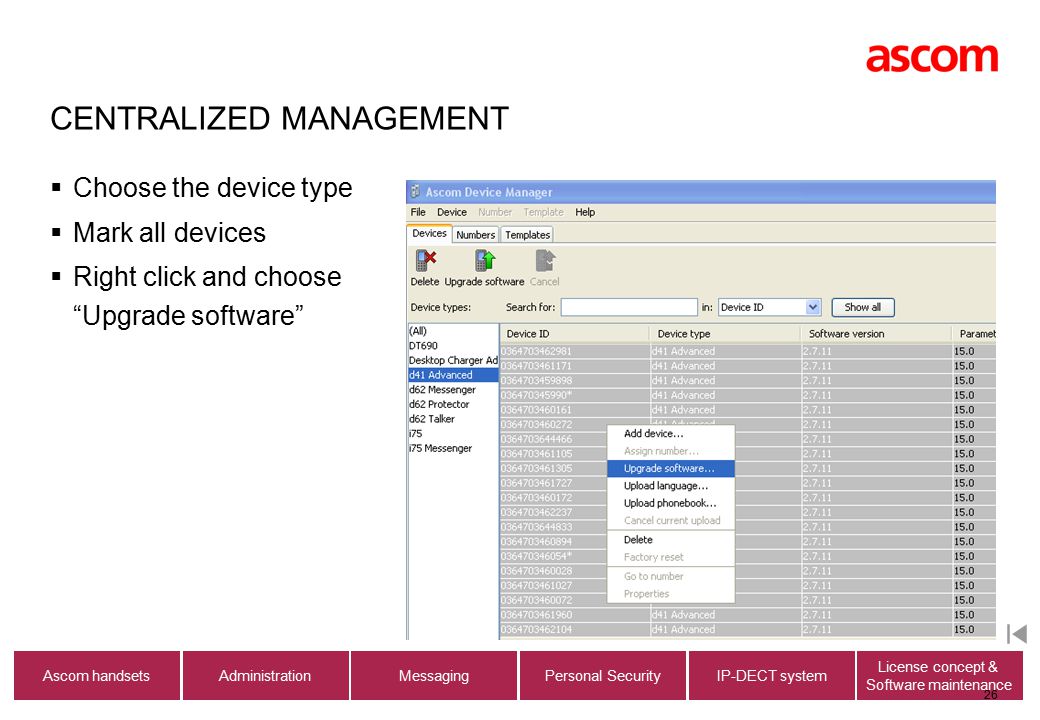The image size is (1040, 720).
Task: Click greyed Factory reset menu entry
Action: coord(671,557)
